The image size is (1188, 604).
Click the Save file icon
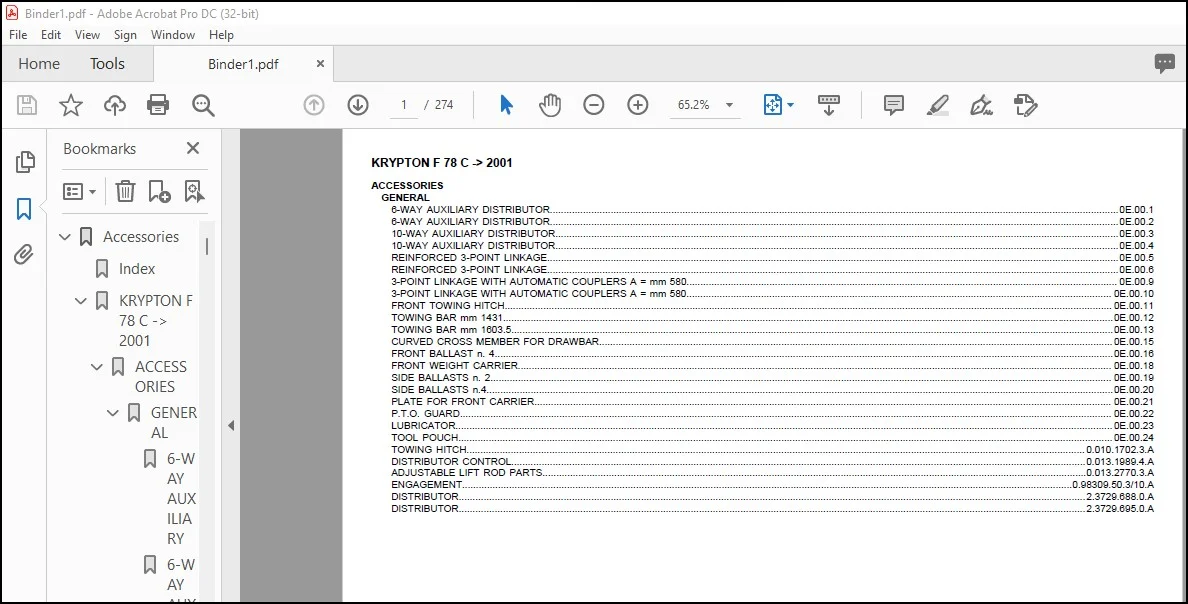tap(27, 105)
